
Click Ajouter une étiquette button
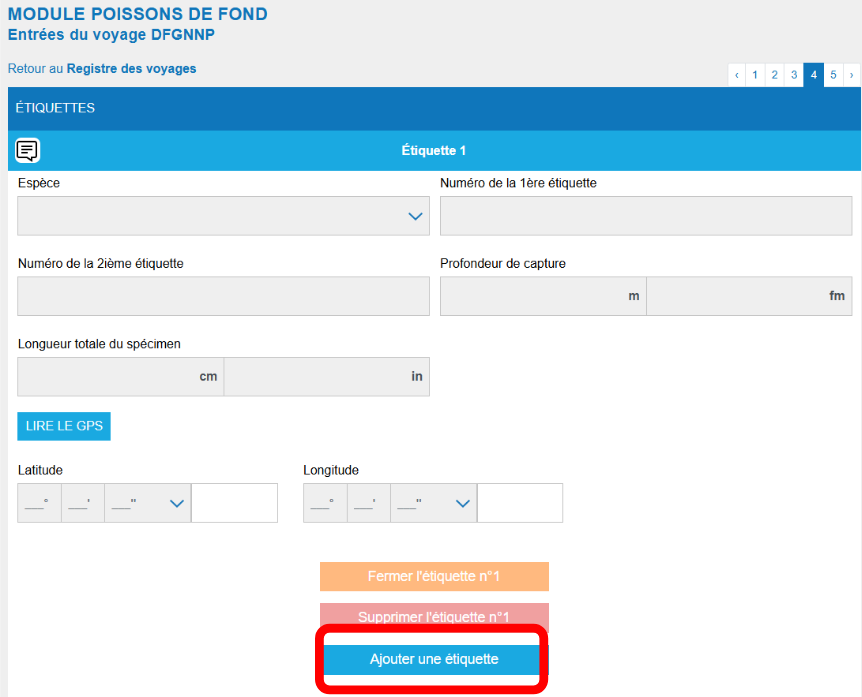click(x=434, y=660)
